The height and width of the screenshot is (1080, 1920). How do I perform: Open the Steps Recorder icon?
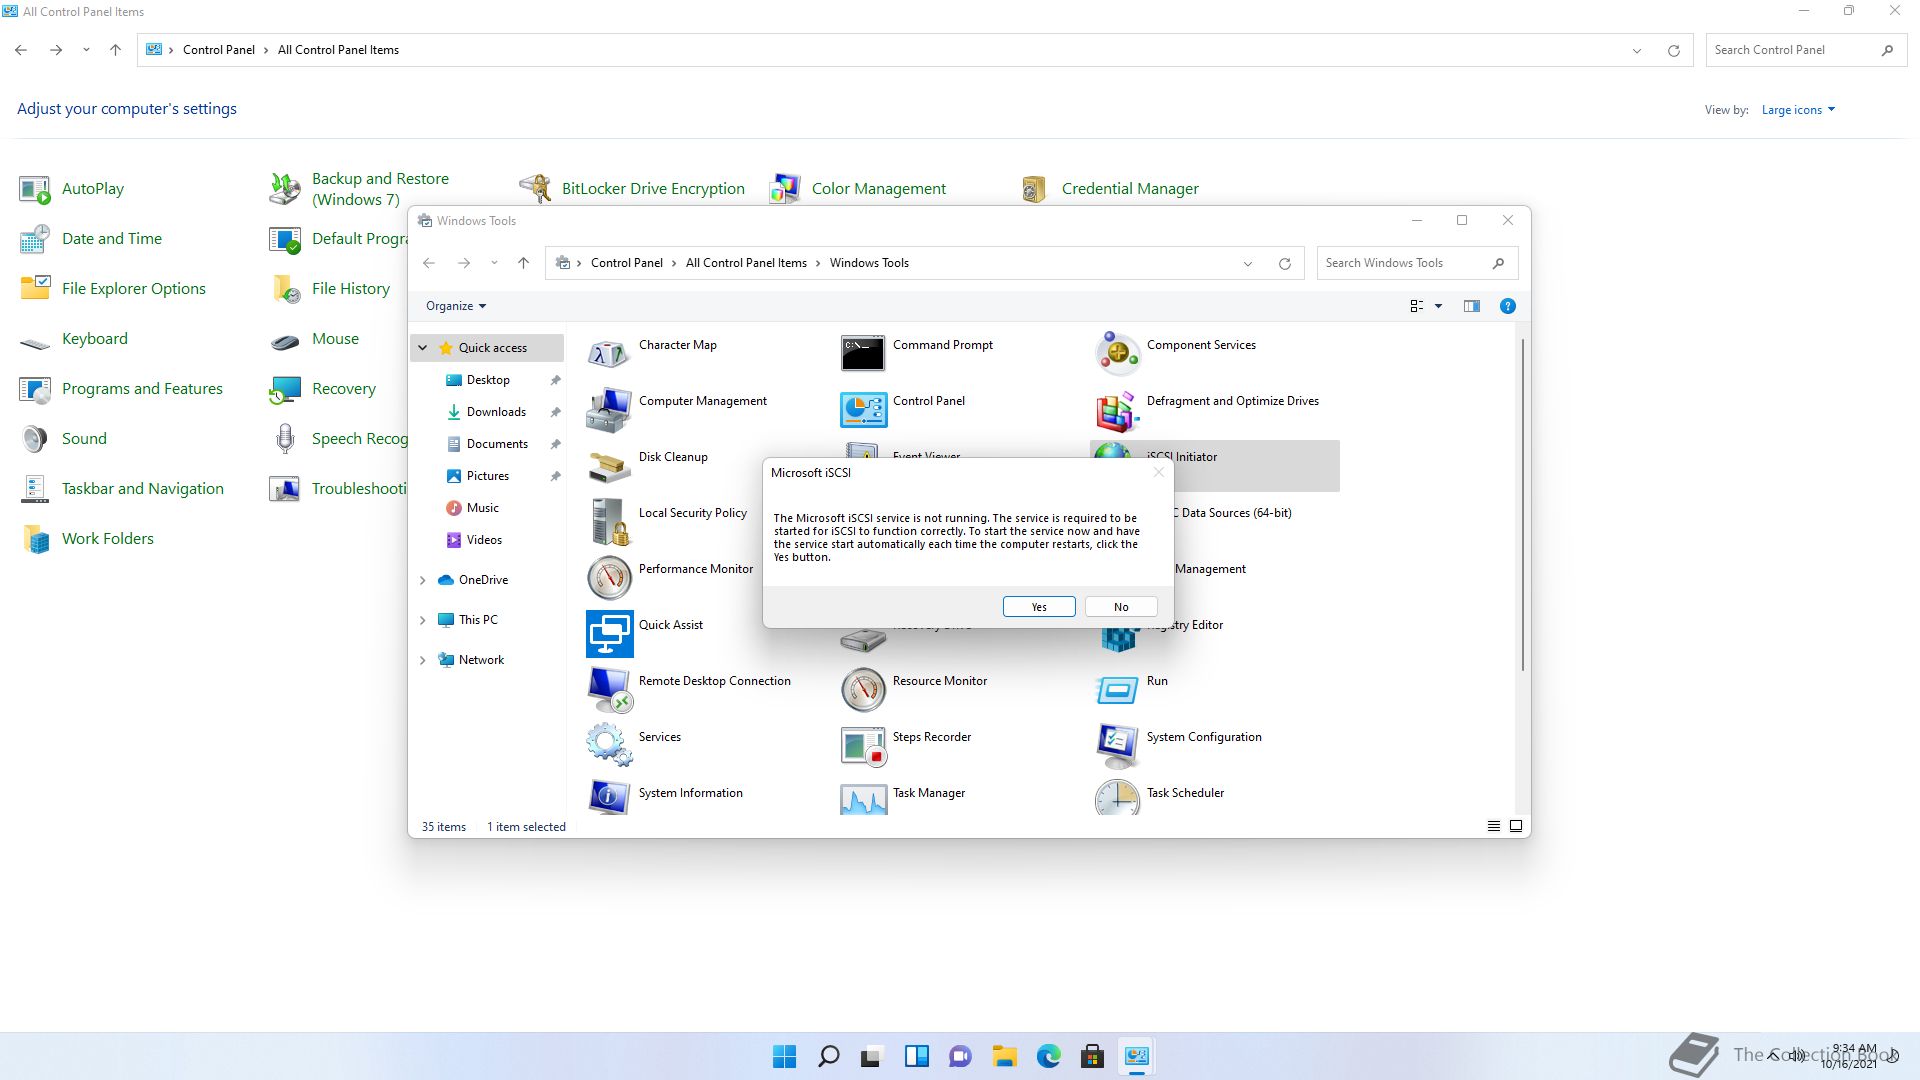pyautogui.click(x=862, y=745)
